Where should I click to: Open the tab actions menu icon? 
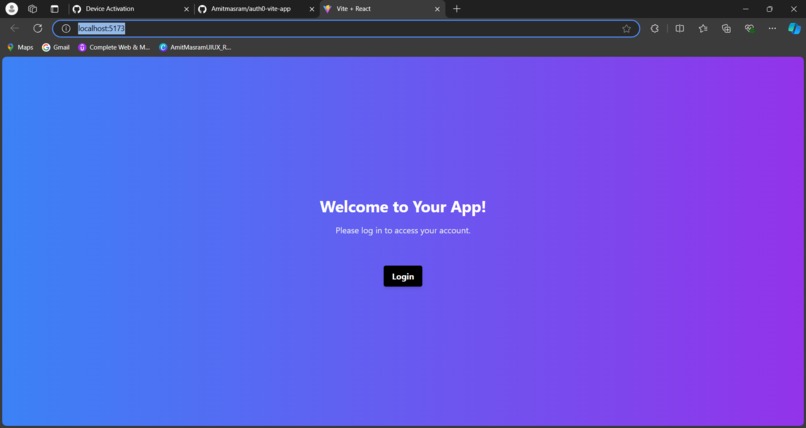click(54, 9)
